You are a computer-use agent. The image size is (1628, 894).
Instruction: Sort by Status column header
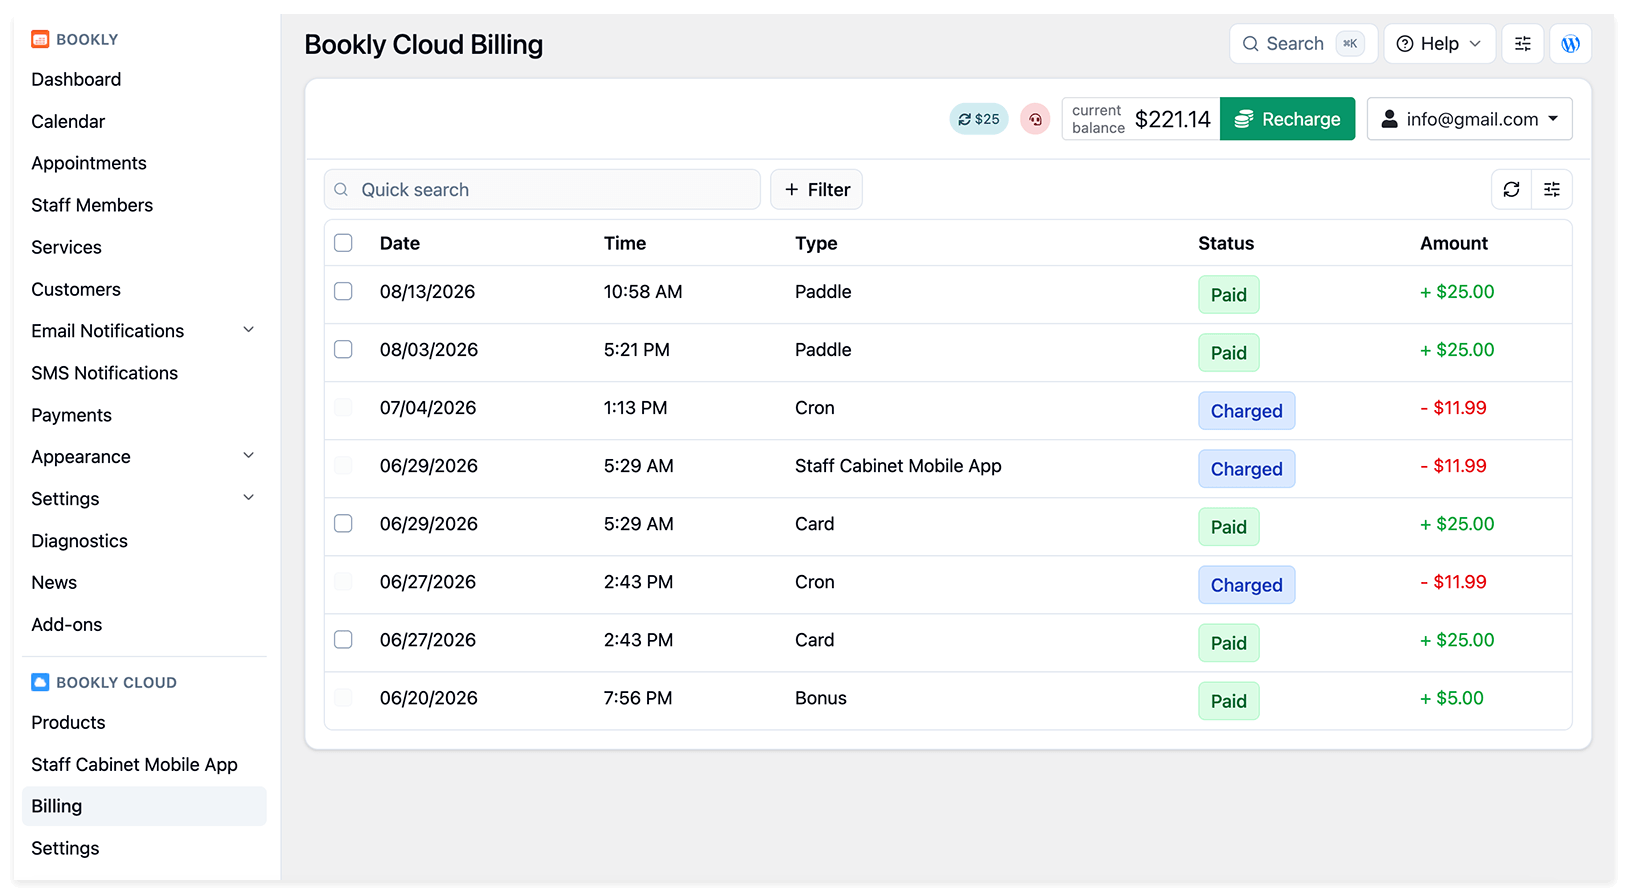(1226, 243)
